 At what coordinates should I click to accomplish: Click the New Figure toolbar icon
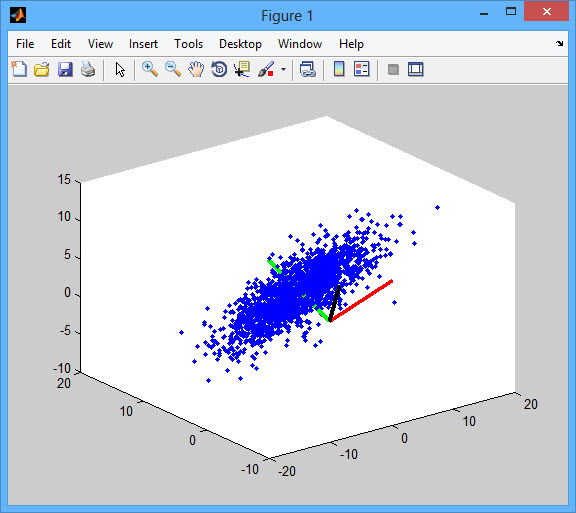pyautogui.click(x=19, y=69)
